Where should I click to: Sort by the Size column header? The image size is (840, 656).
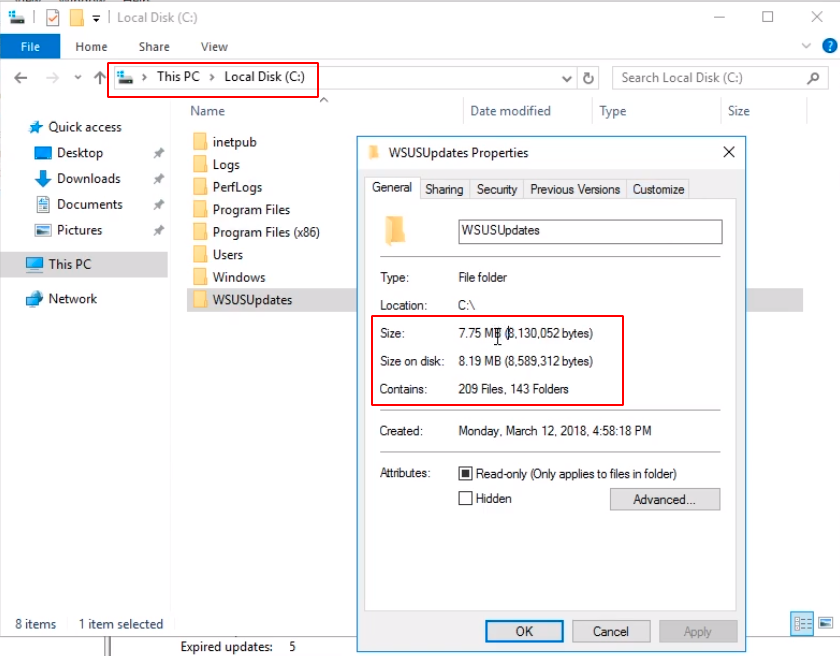tap(738, 111)
